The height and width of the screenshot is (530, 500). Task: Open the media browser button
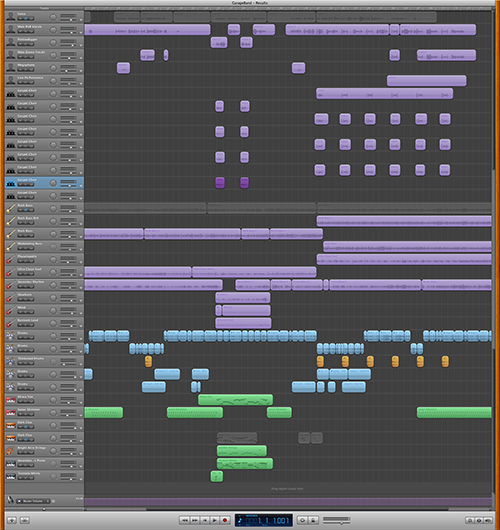pyautogui.click(x=488, y=521)
